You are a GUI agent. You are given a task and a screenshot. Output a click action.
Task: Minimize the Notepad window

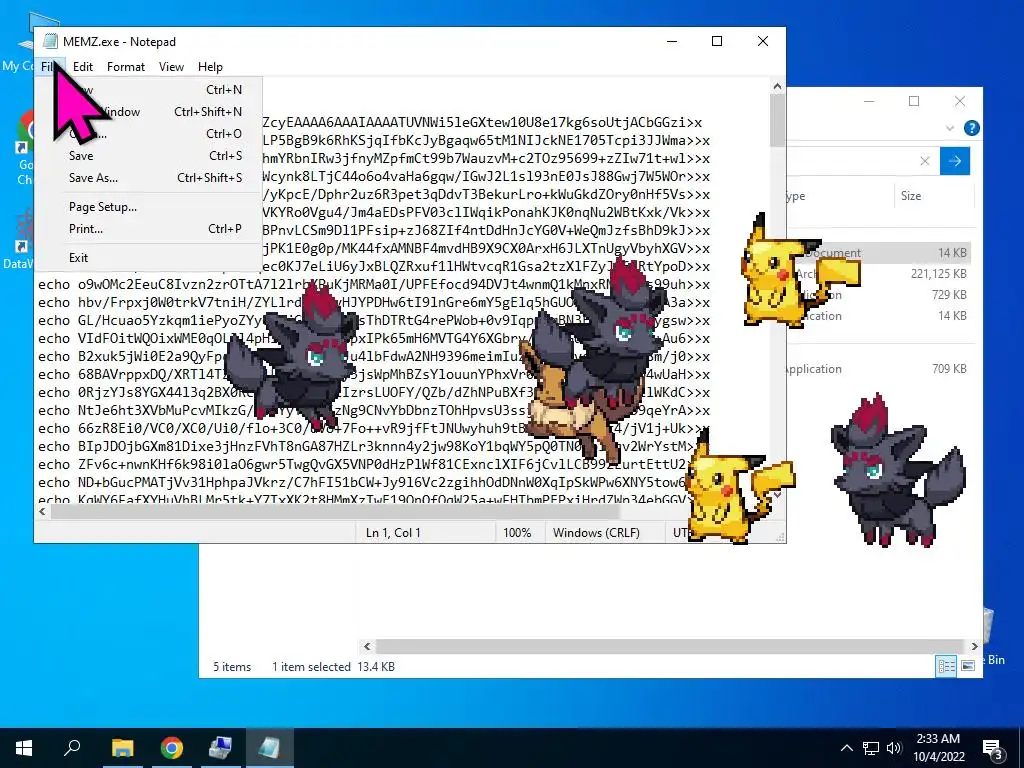point(672,41)
